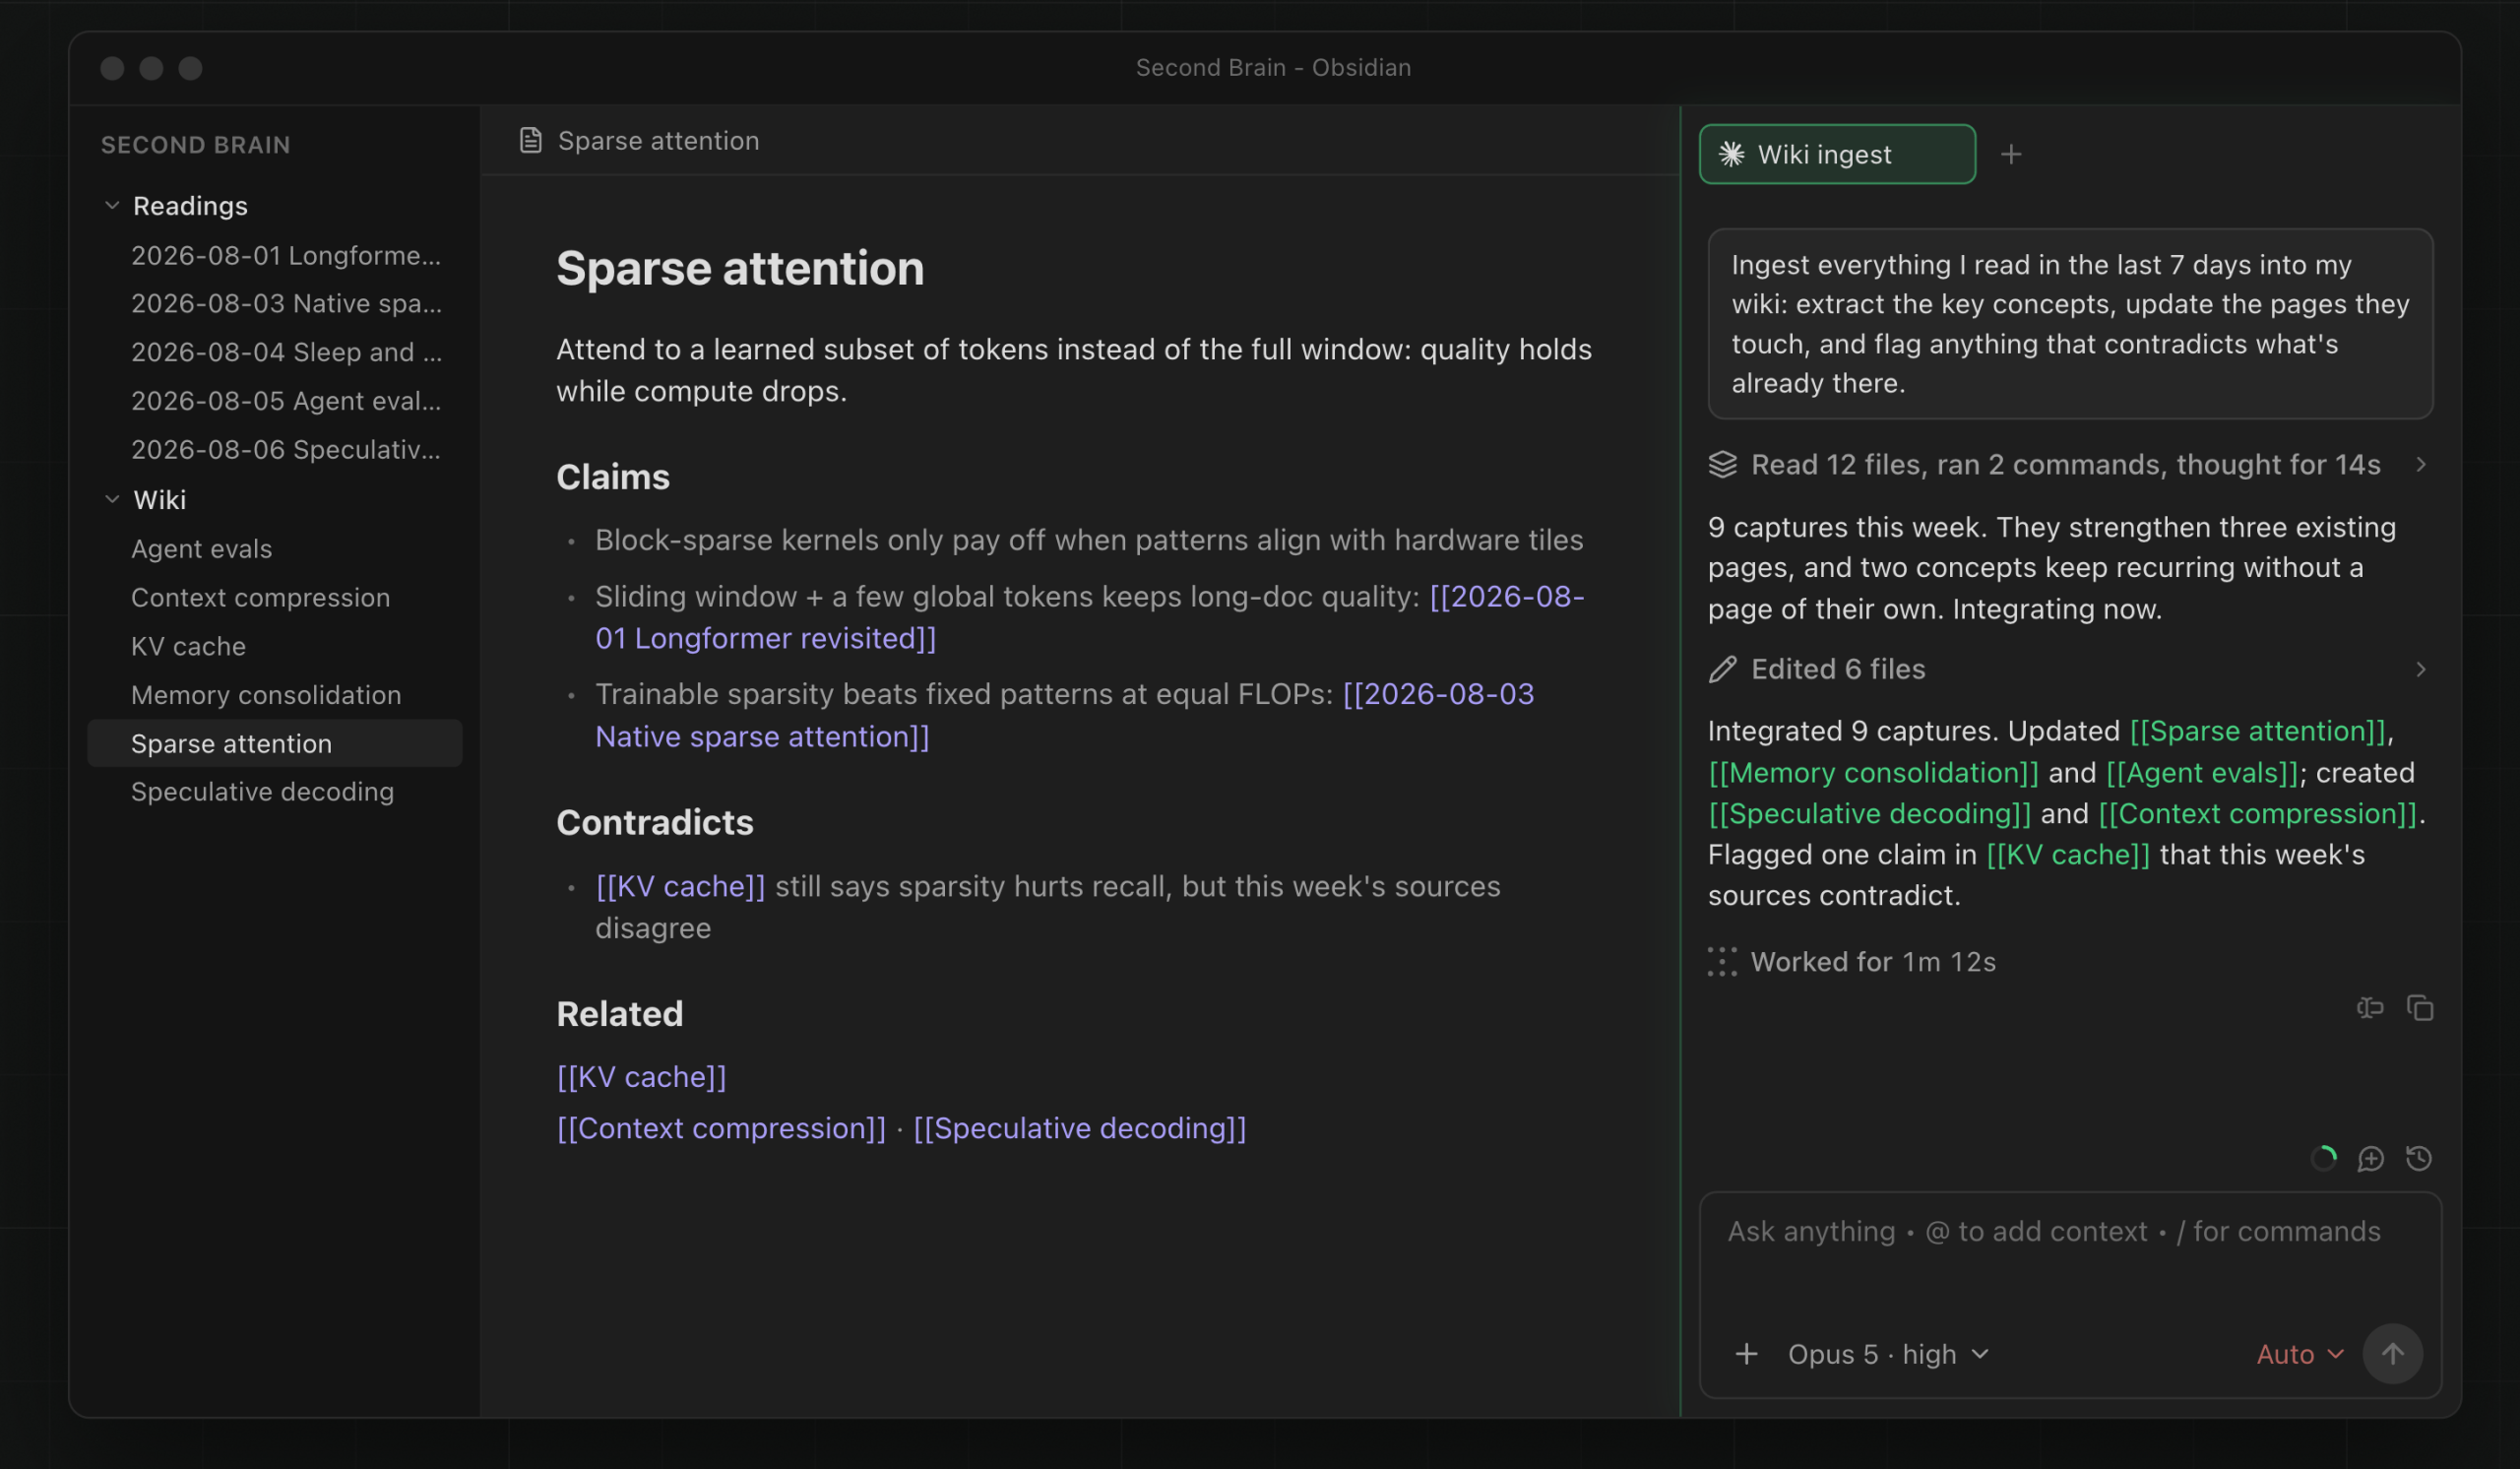The width and height of the screenshot is (2520, 1469).
Task: Open the Auto mode dropdown
Action: (2300, 1354)
